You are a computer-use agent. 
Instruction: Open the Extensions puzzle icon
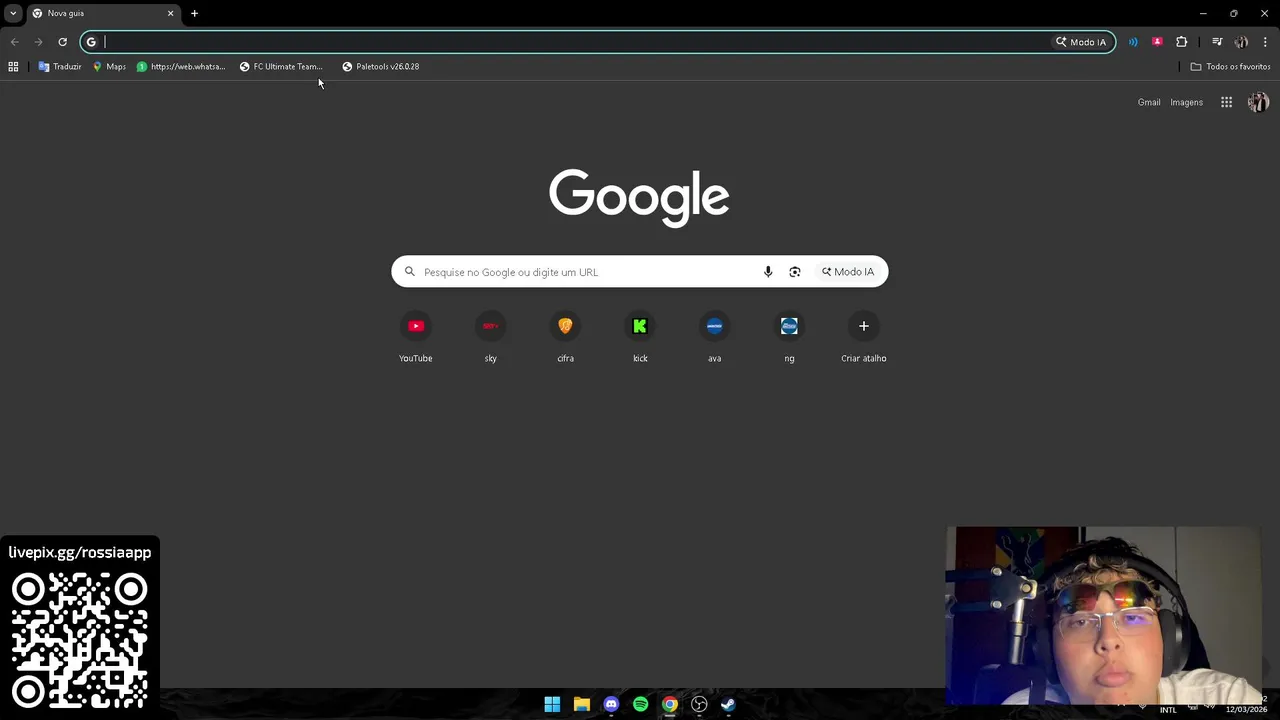point(1182,42)
